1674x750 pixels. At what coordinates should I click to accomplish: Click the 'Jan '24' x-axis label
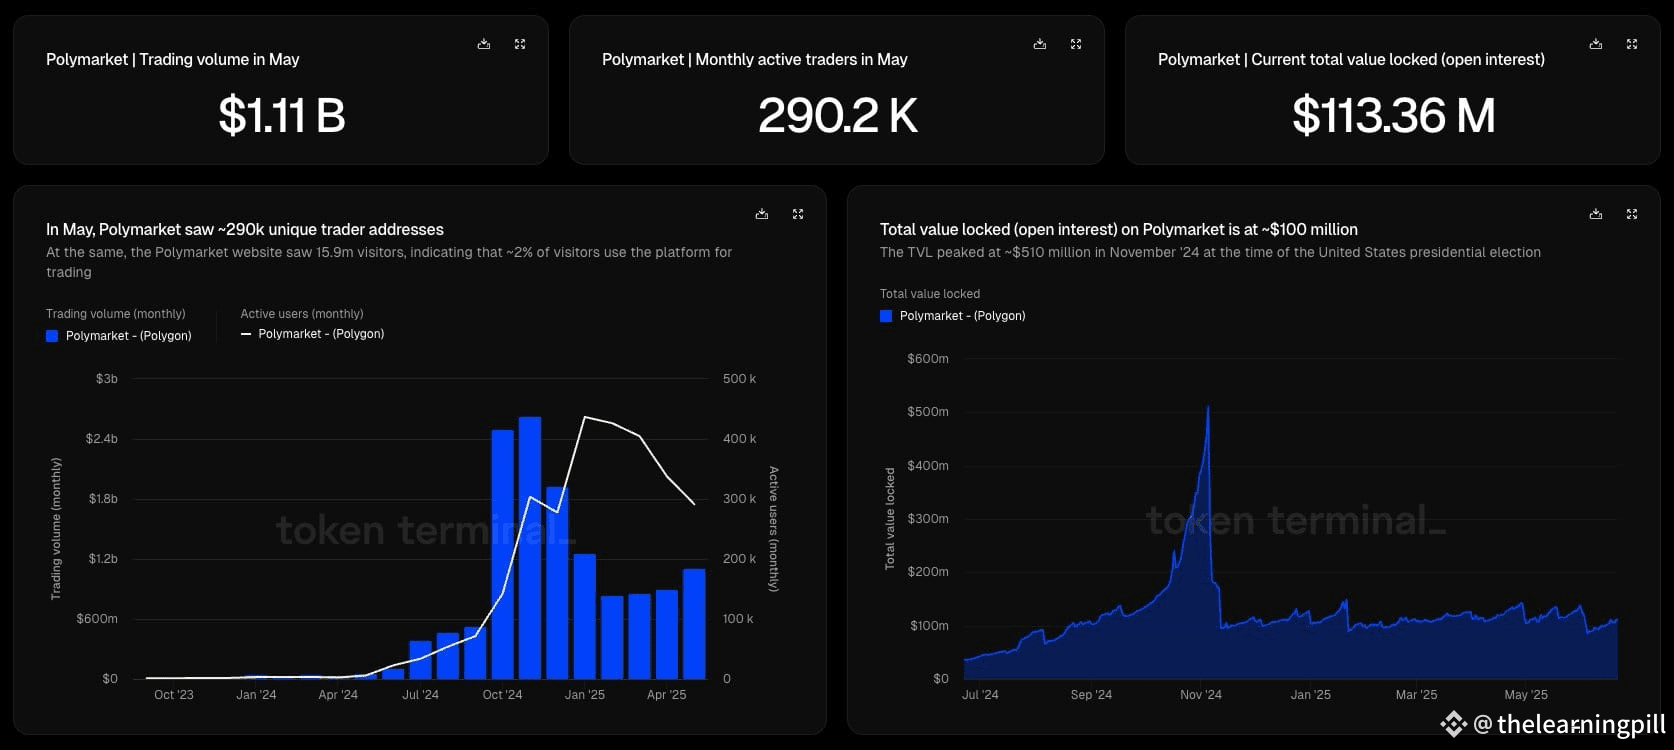pyautogui.click(x=256, y=695)
